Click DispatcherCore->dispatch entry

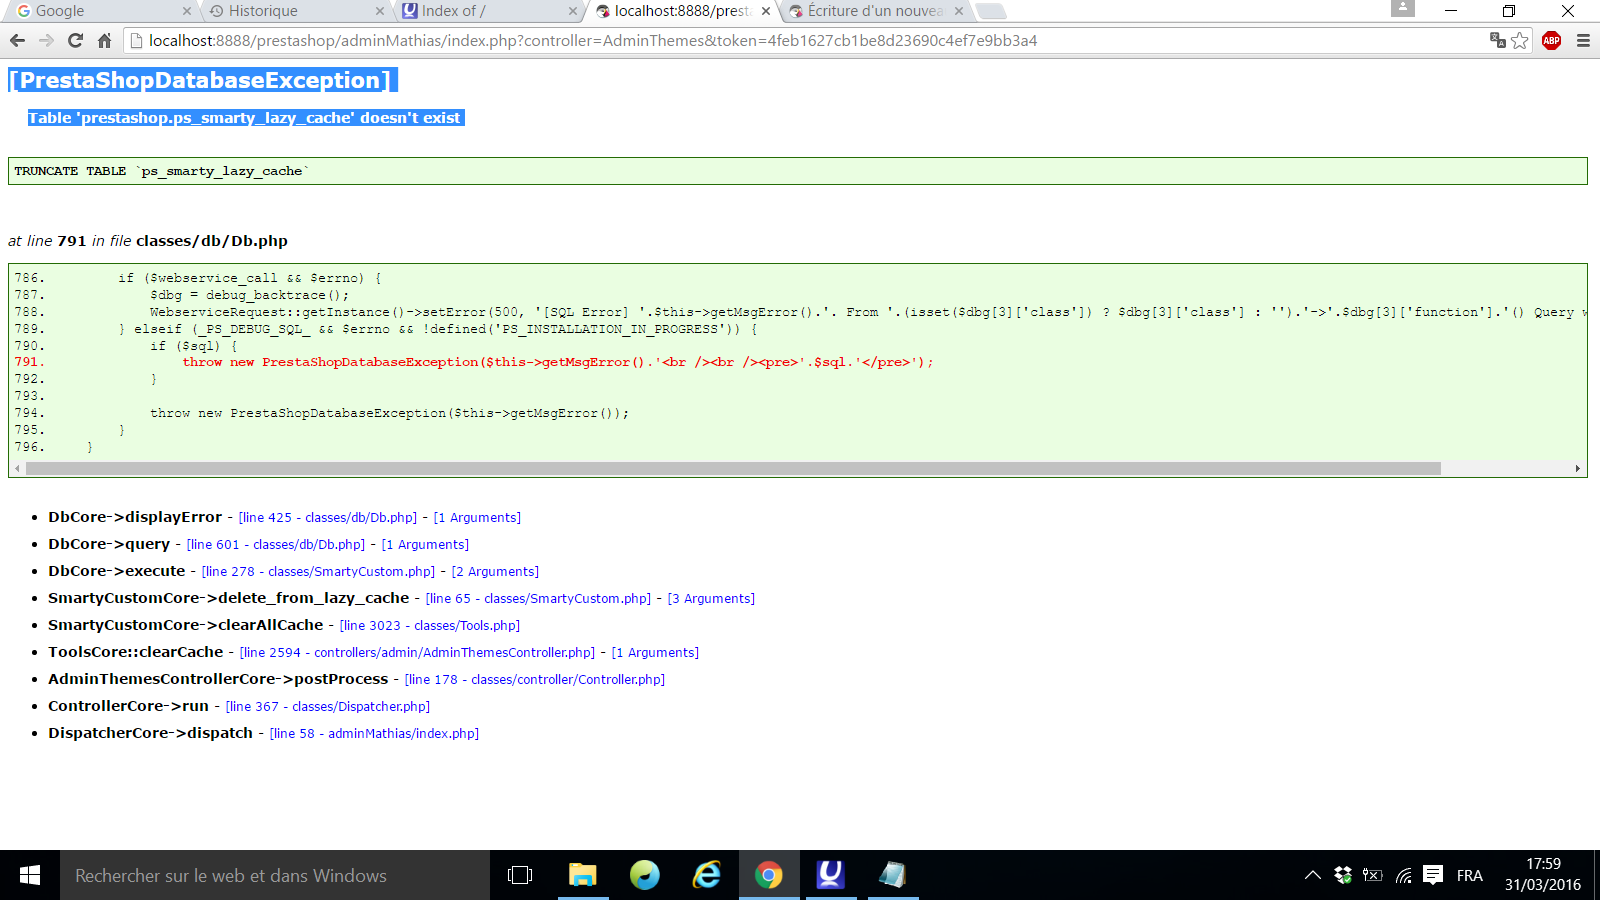click(x=150, y=733)
